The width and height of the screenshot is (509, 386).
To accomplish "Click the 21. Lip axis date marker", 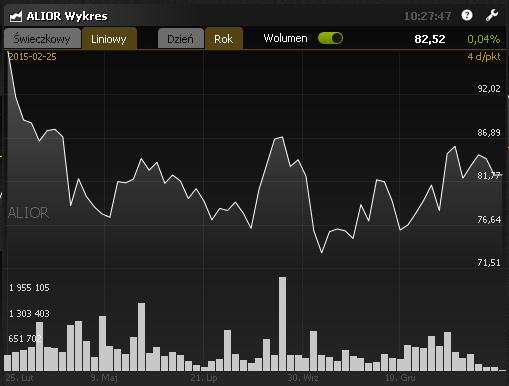I will [x=203, y=378].
